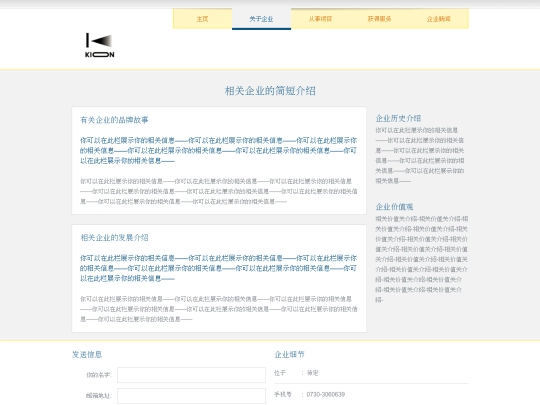This screenshot has height=405, width=540.
Task: Click the 企业细节 section heading
Action: 290,354
